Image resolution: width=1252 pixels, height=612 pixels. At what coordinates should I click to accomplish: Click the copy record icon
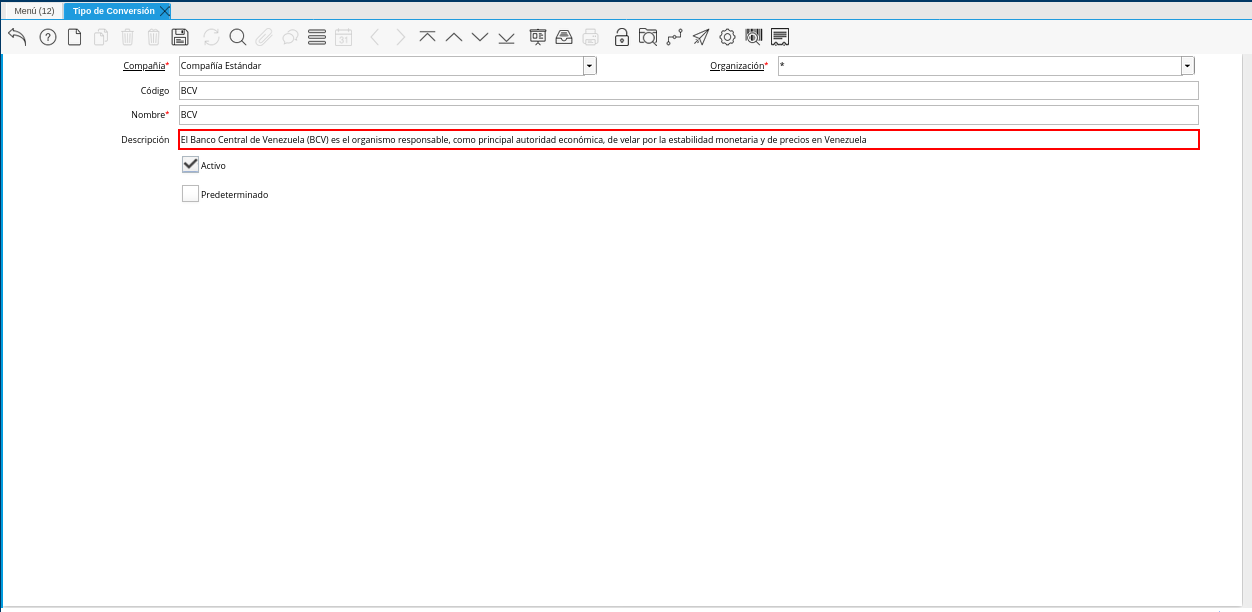101,37
